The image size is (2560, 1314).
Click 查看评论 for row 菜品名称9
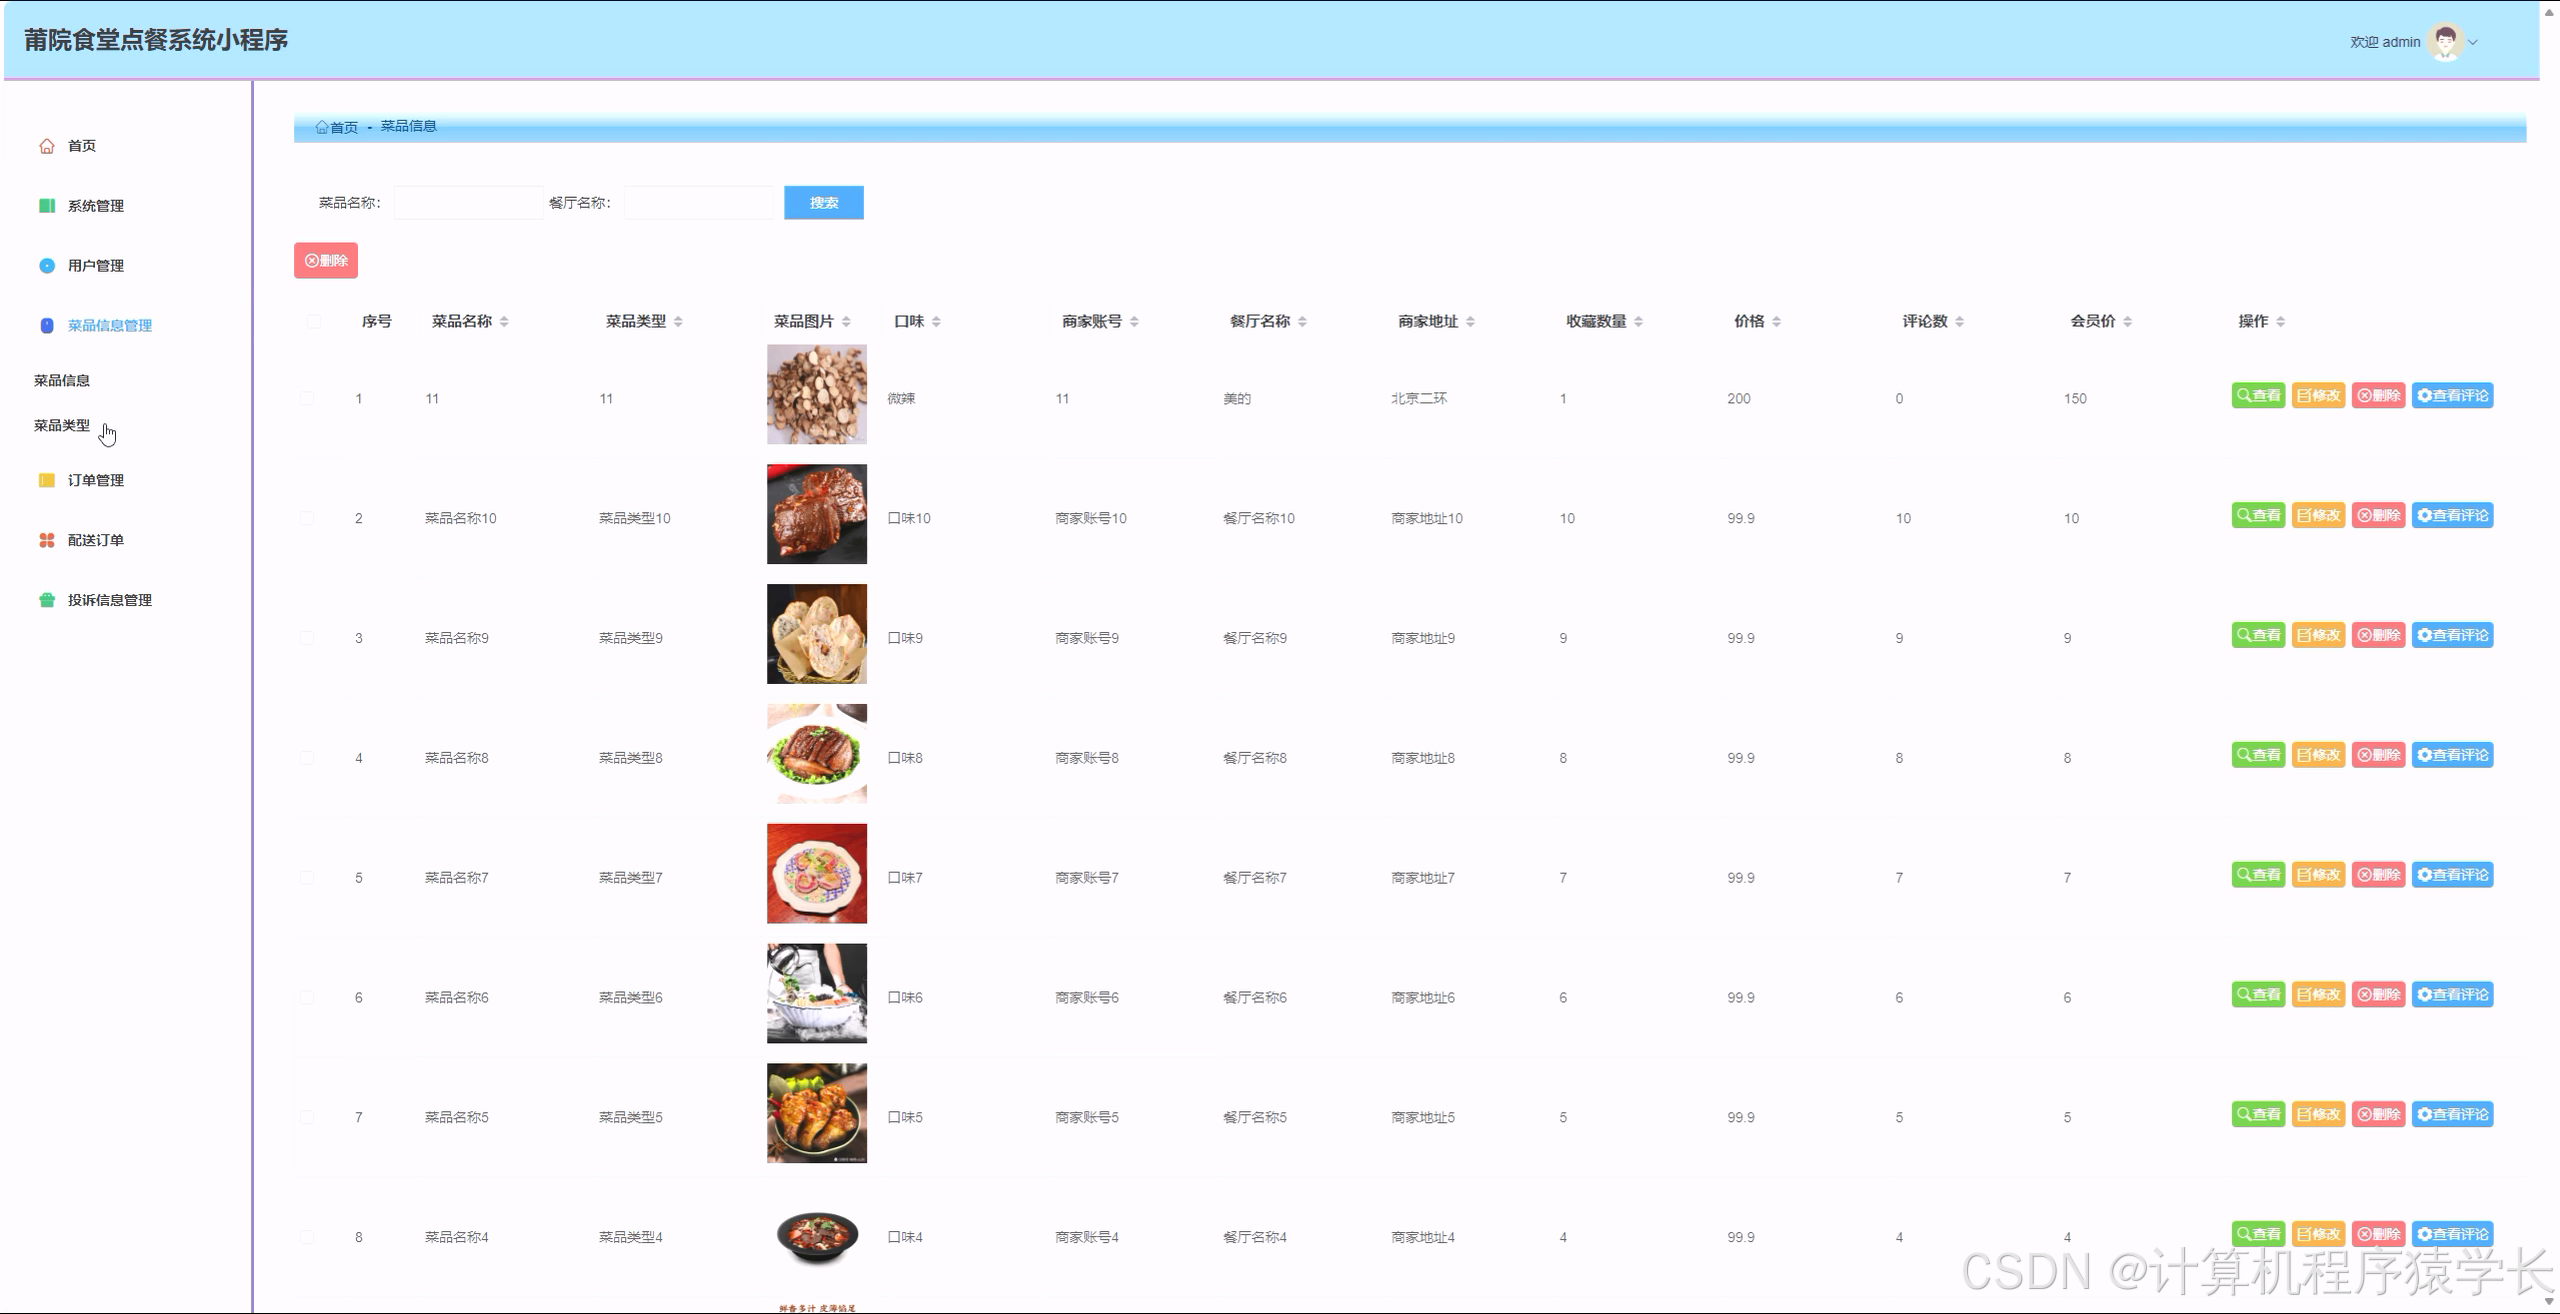(x=2452, y=635)
